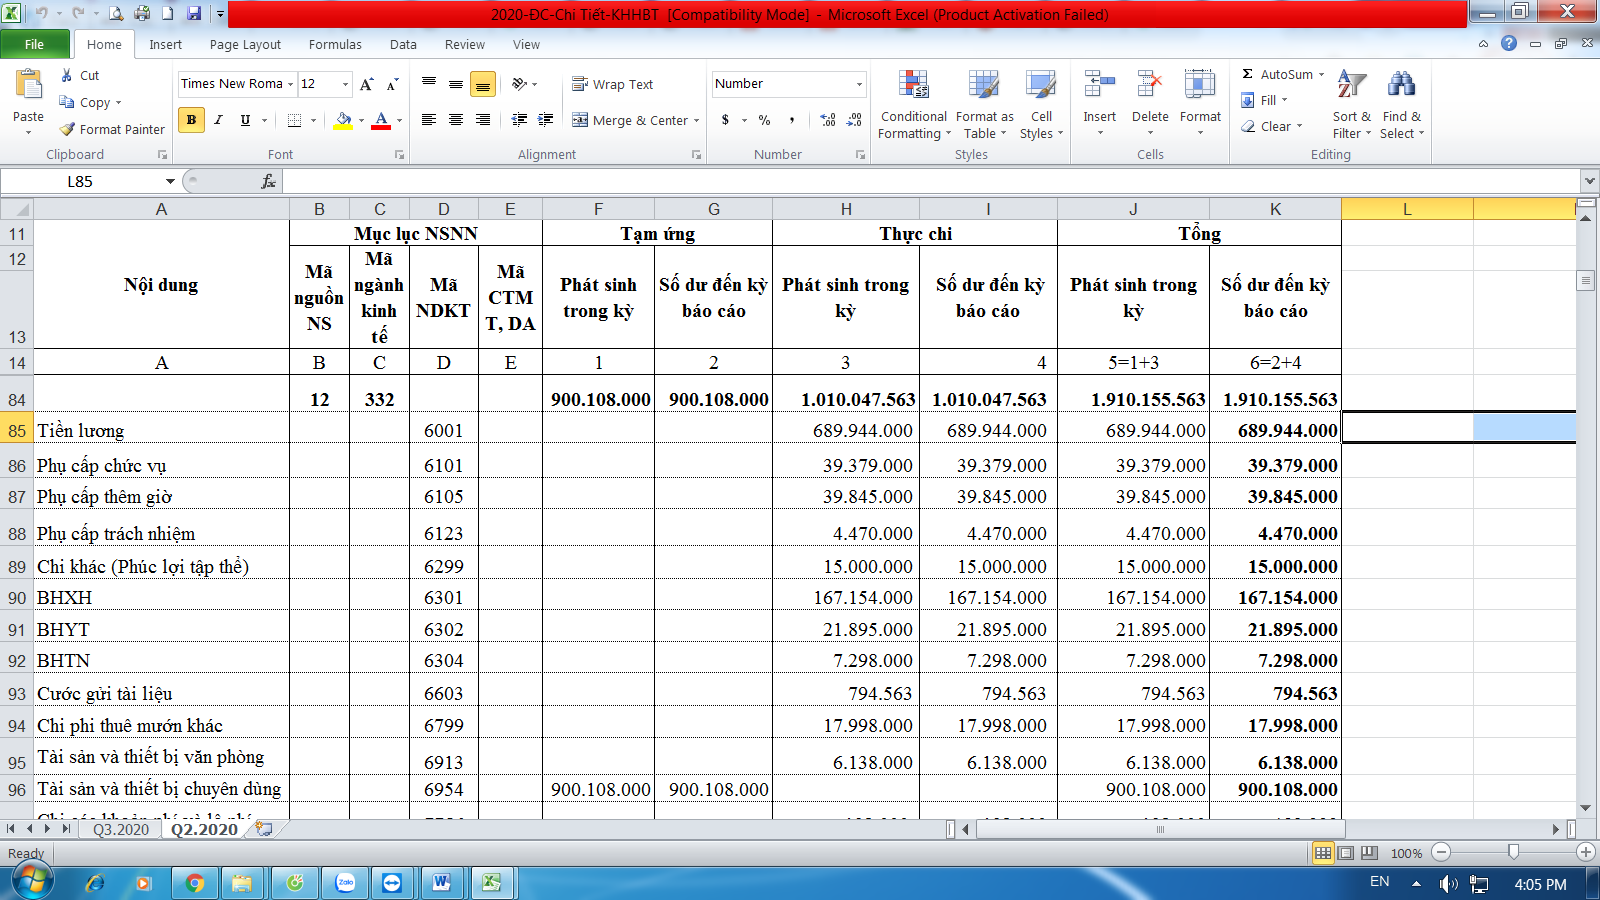Cut the selection with the scissors icon
Image resolution: width=1600 pixels, height=900 pixels.
click(67, 75)
